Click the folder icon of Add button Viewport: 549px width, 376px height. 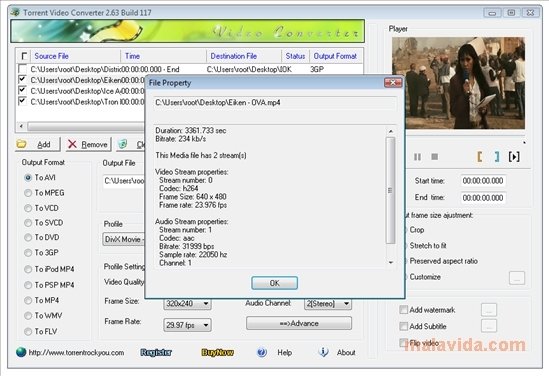(22, 144)
